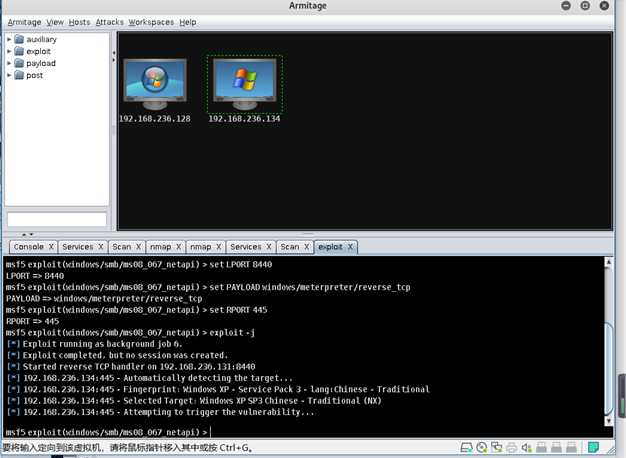The width and height of the screenshot is (626, 458).
Task: Switch to the Console tab
Action: click(x=29, y=247)
